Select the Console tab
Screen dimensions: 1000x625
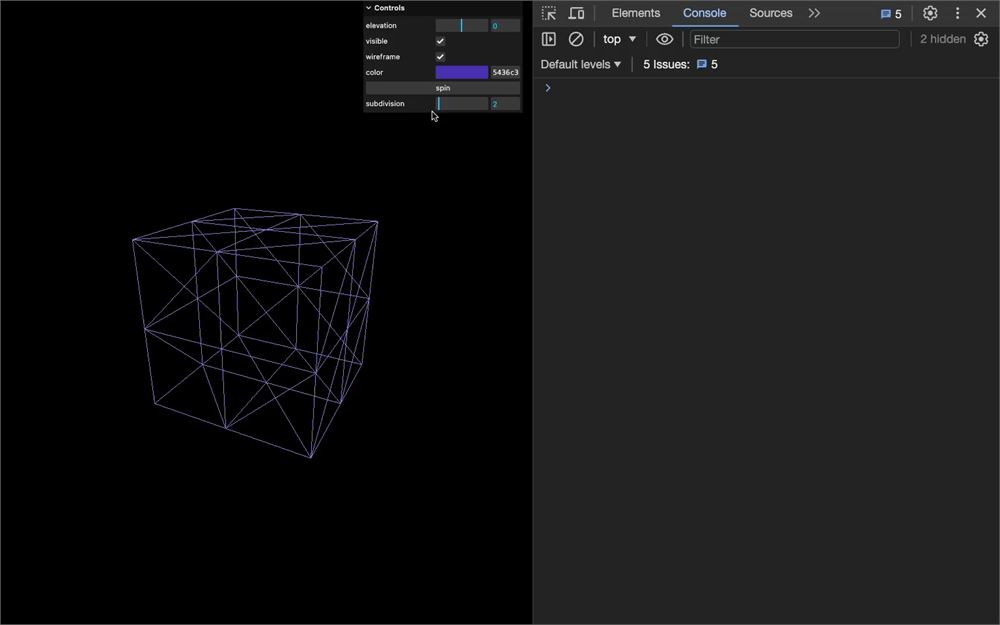[x=704, y=13]
